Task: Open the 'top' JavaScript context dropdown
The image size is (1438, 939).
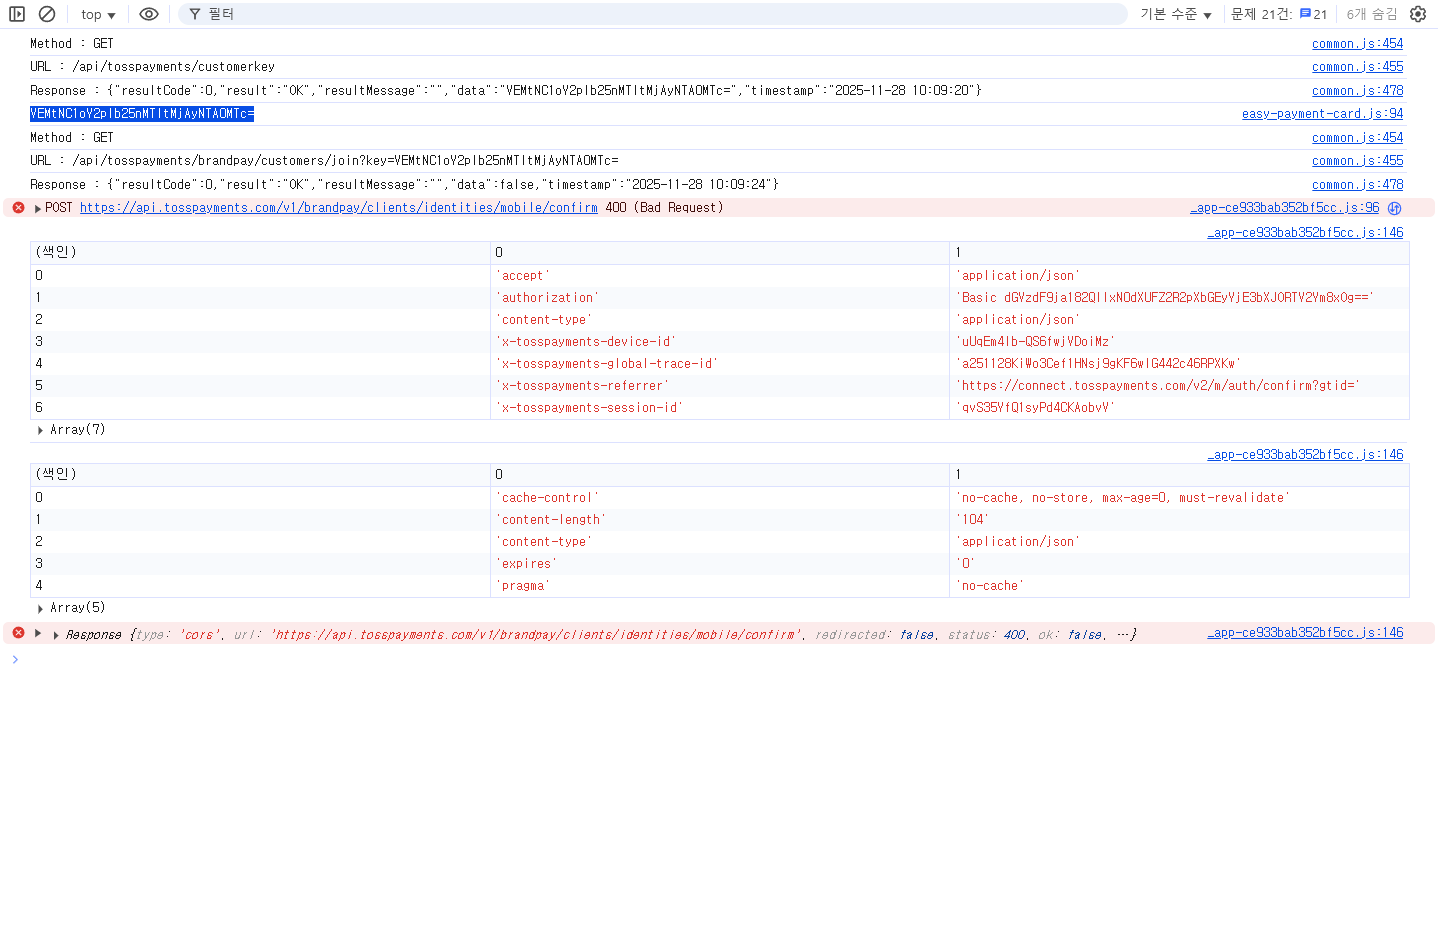Action: tap(98, 14)
